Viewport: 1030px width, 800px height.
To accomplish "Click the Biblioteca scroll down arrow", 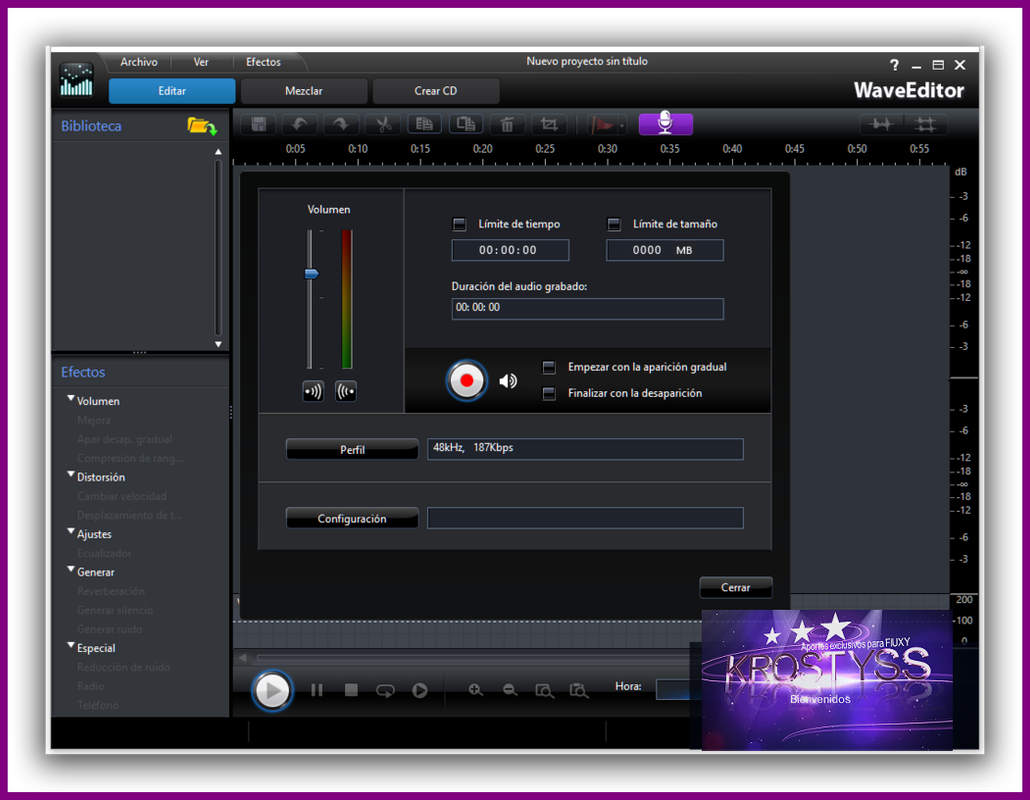I will click(218, 344).
